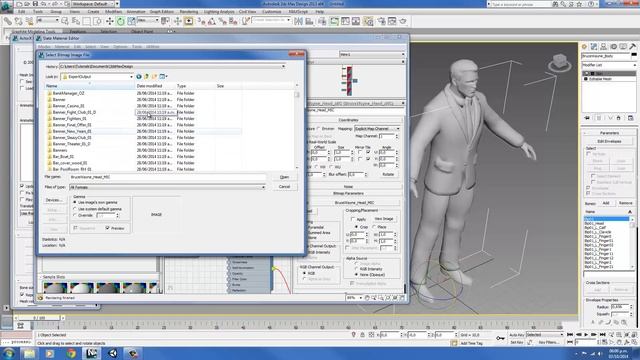This screenshot has height=360, width=640.
Task: Activate the Select and Rotate tool
Action: (120, 21)
